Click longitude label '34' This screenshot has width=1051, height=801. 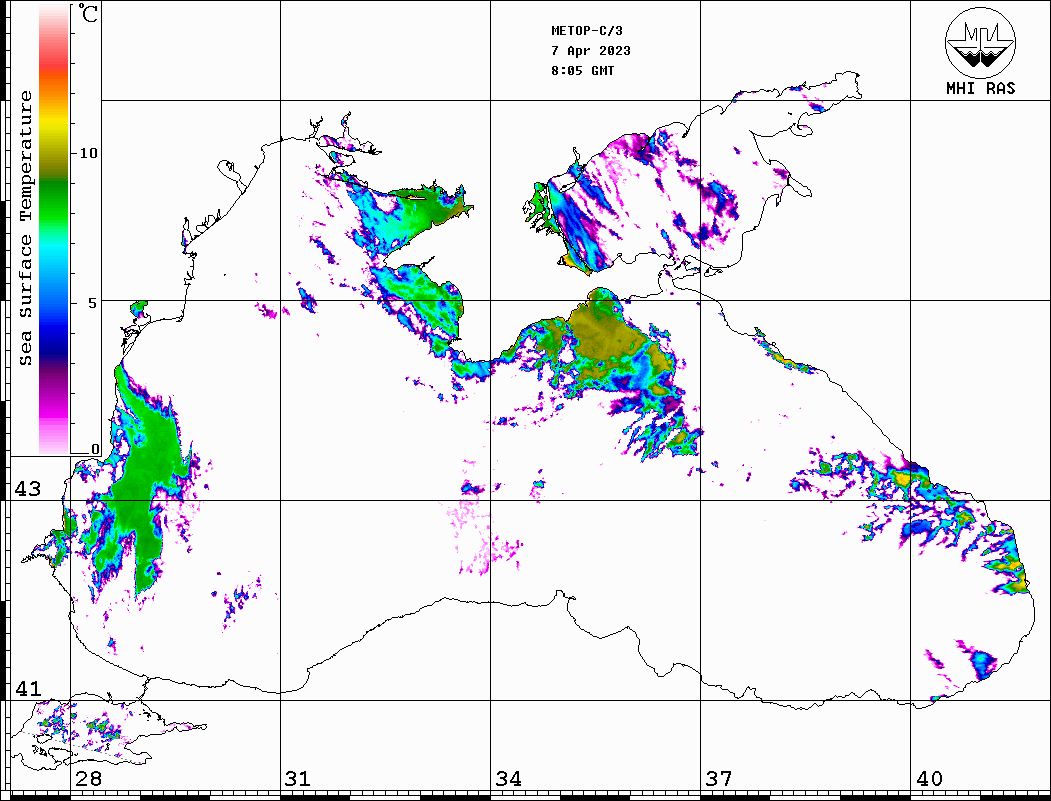click(508, 778)
